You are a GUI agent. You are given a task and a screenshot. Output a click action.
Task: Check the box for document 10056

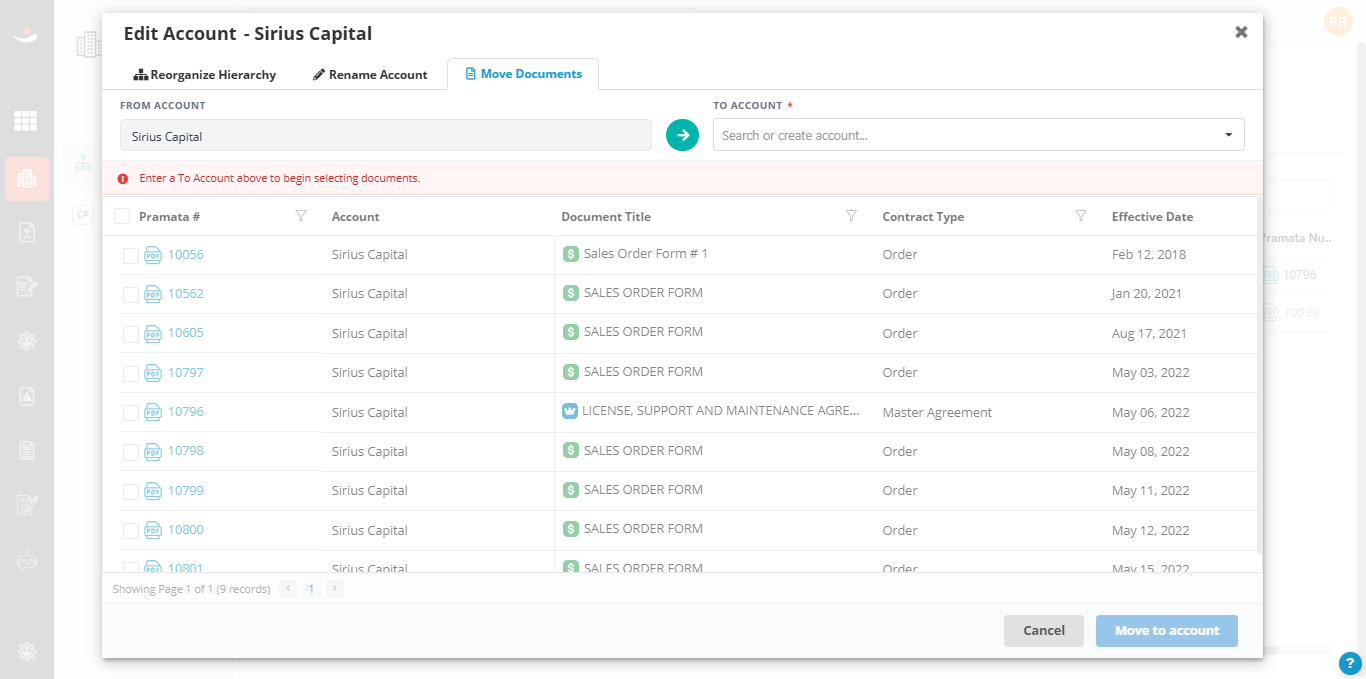(131, 256)
